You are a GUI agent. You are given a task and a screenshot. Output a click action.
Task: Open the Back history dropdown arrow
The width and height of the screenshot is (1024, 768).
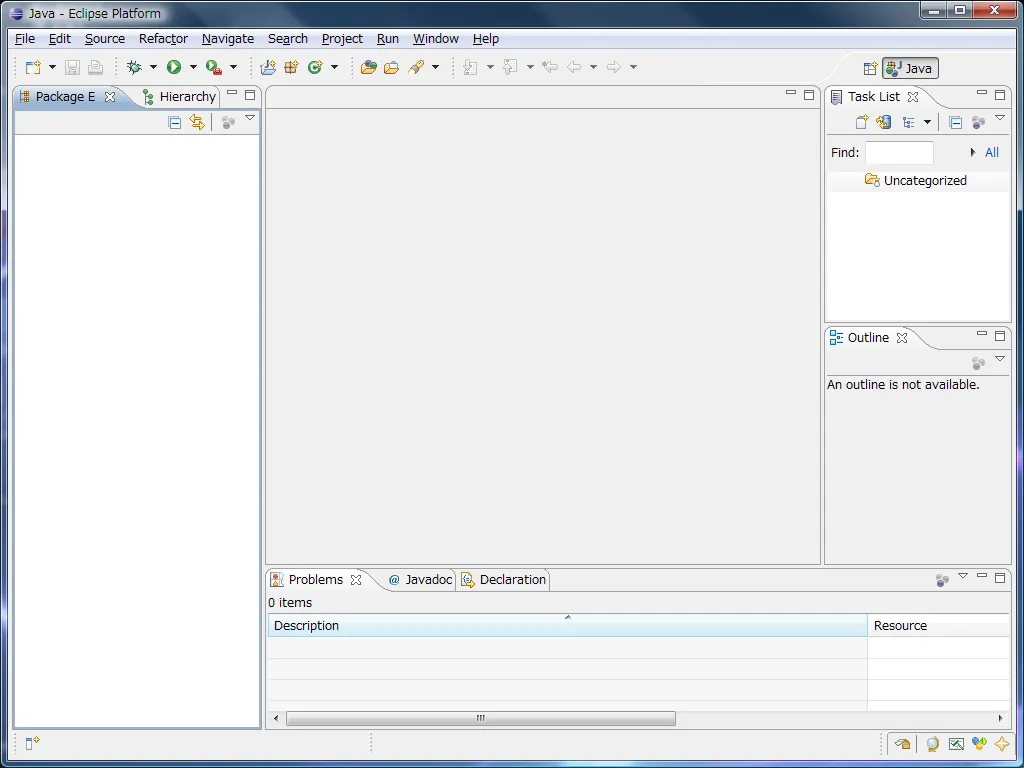(x=593, y=67)
